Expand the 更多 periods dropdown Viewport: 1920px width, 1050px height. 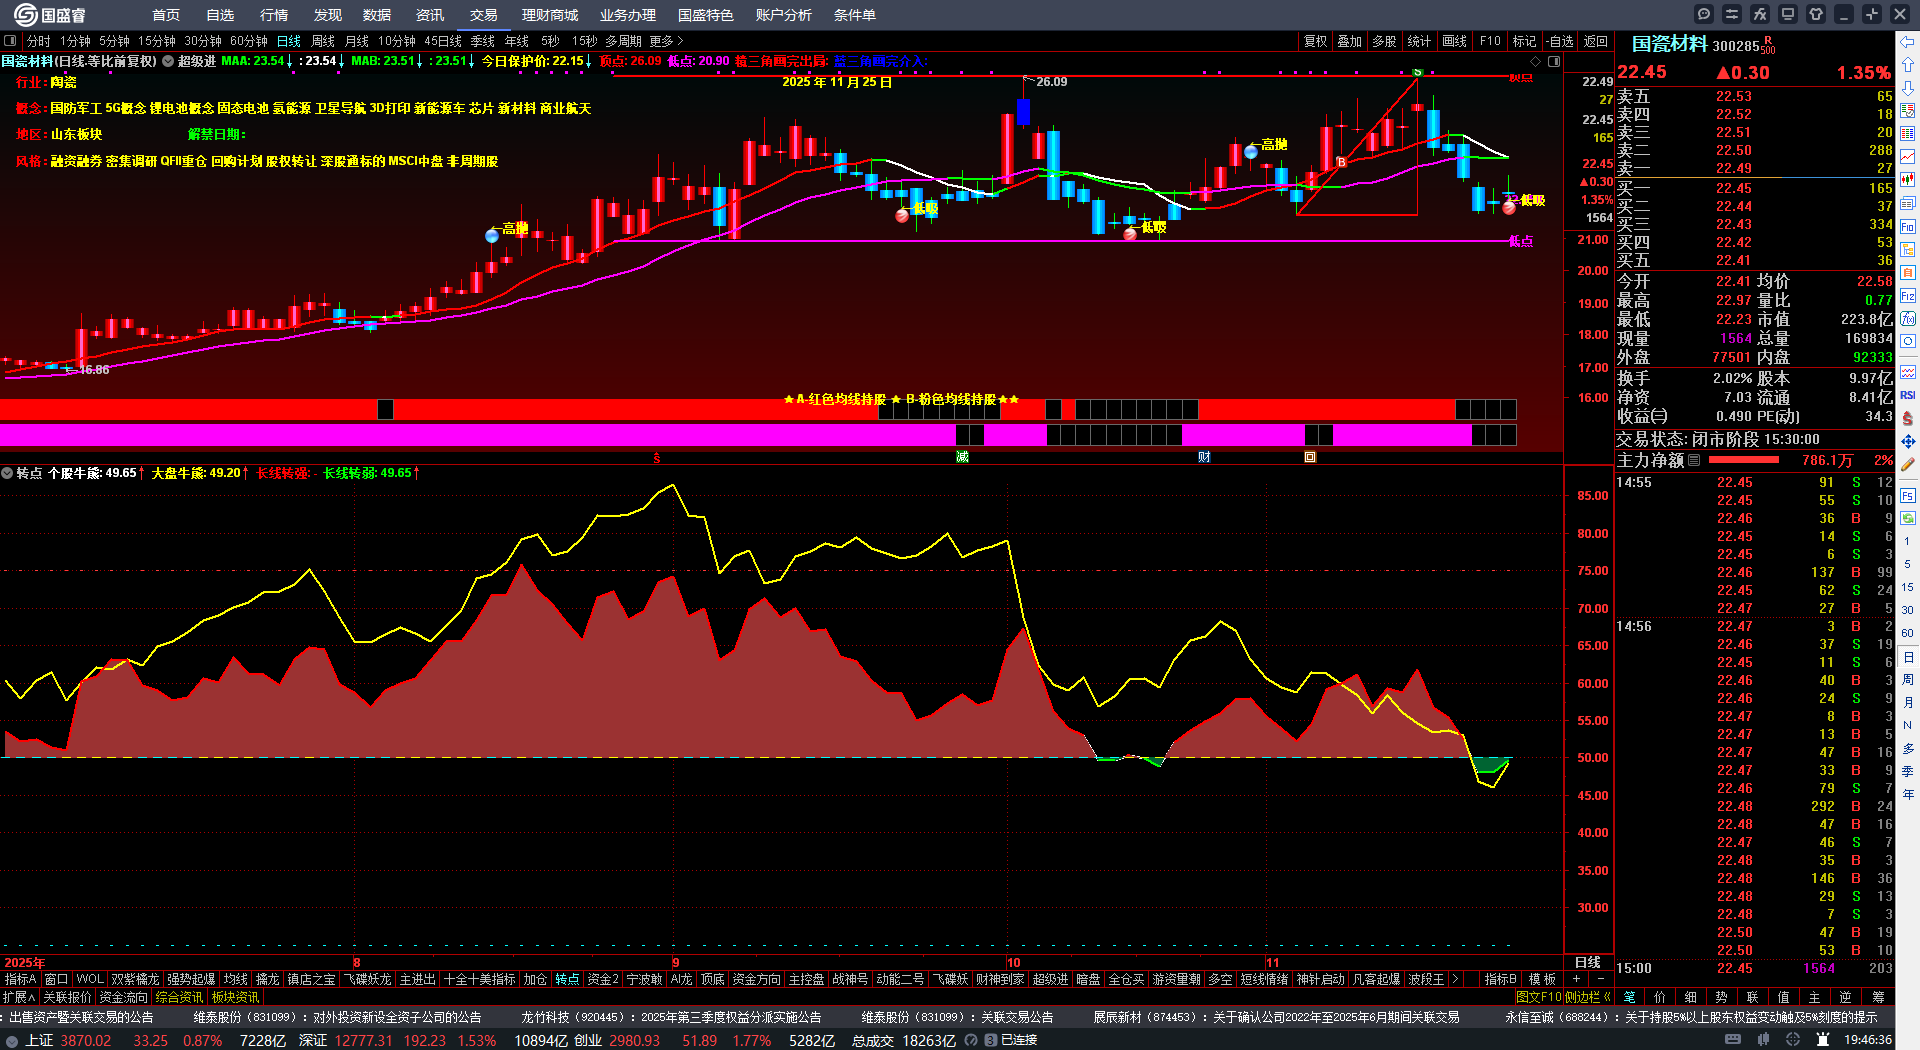[666, 41]
